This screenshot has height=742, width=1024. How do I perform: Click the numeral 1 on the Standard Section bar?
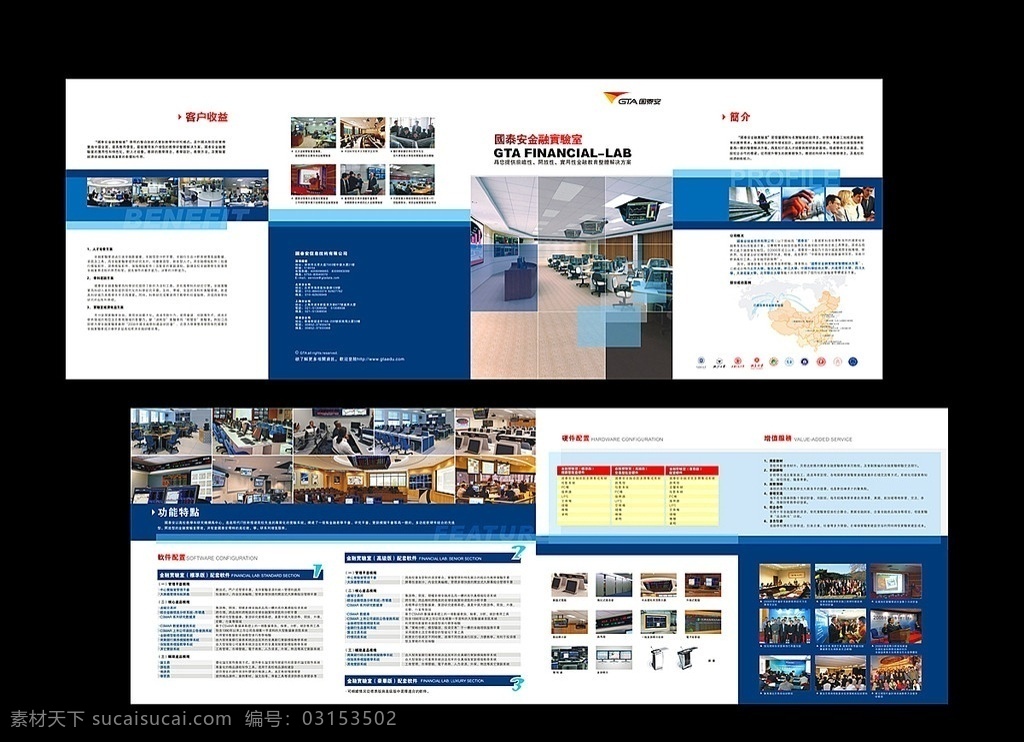click(317, 572)
